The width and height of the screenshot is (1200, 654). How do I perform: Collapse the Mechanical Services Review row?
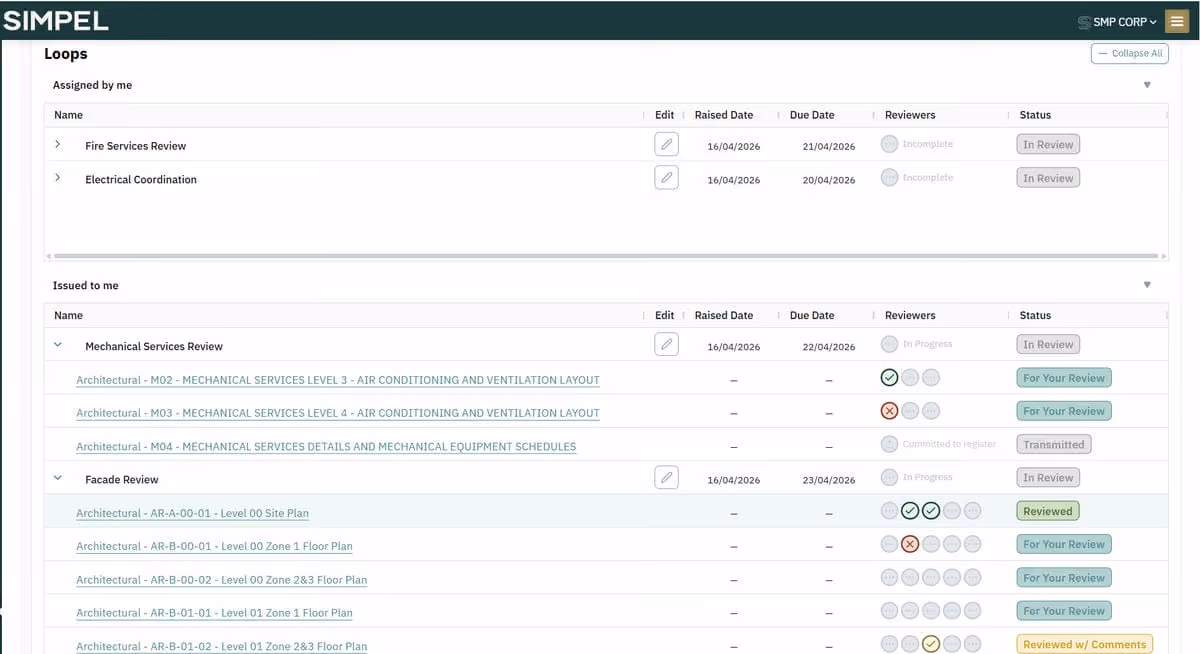(57, 345)
